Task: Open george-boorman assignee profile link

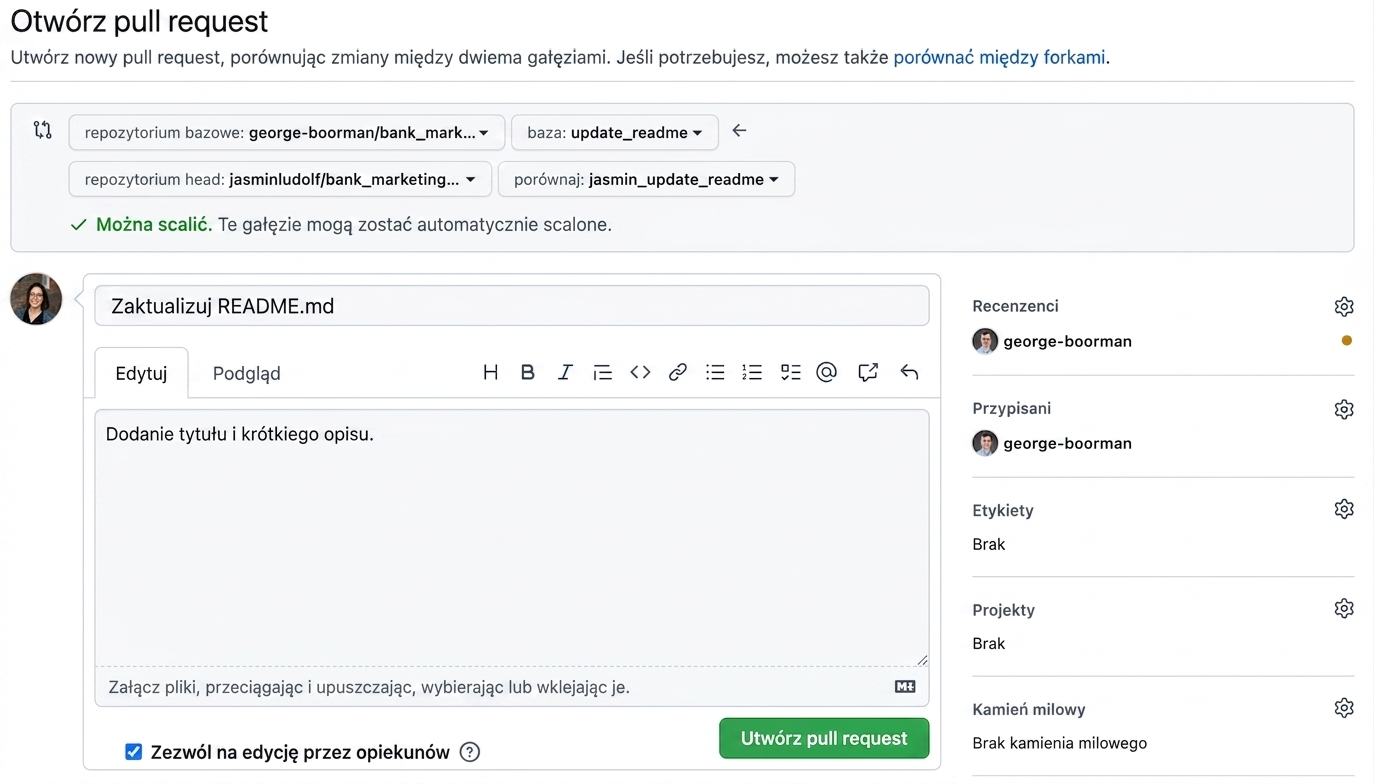Action: [x=1067, y=443]
